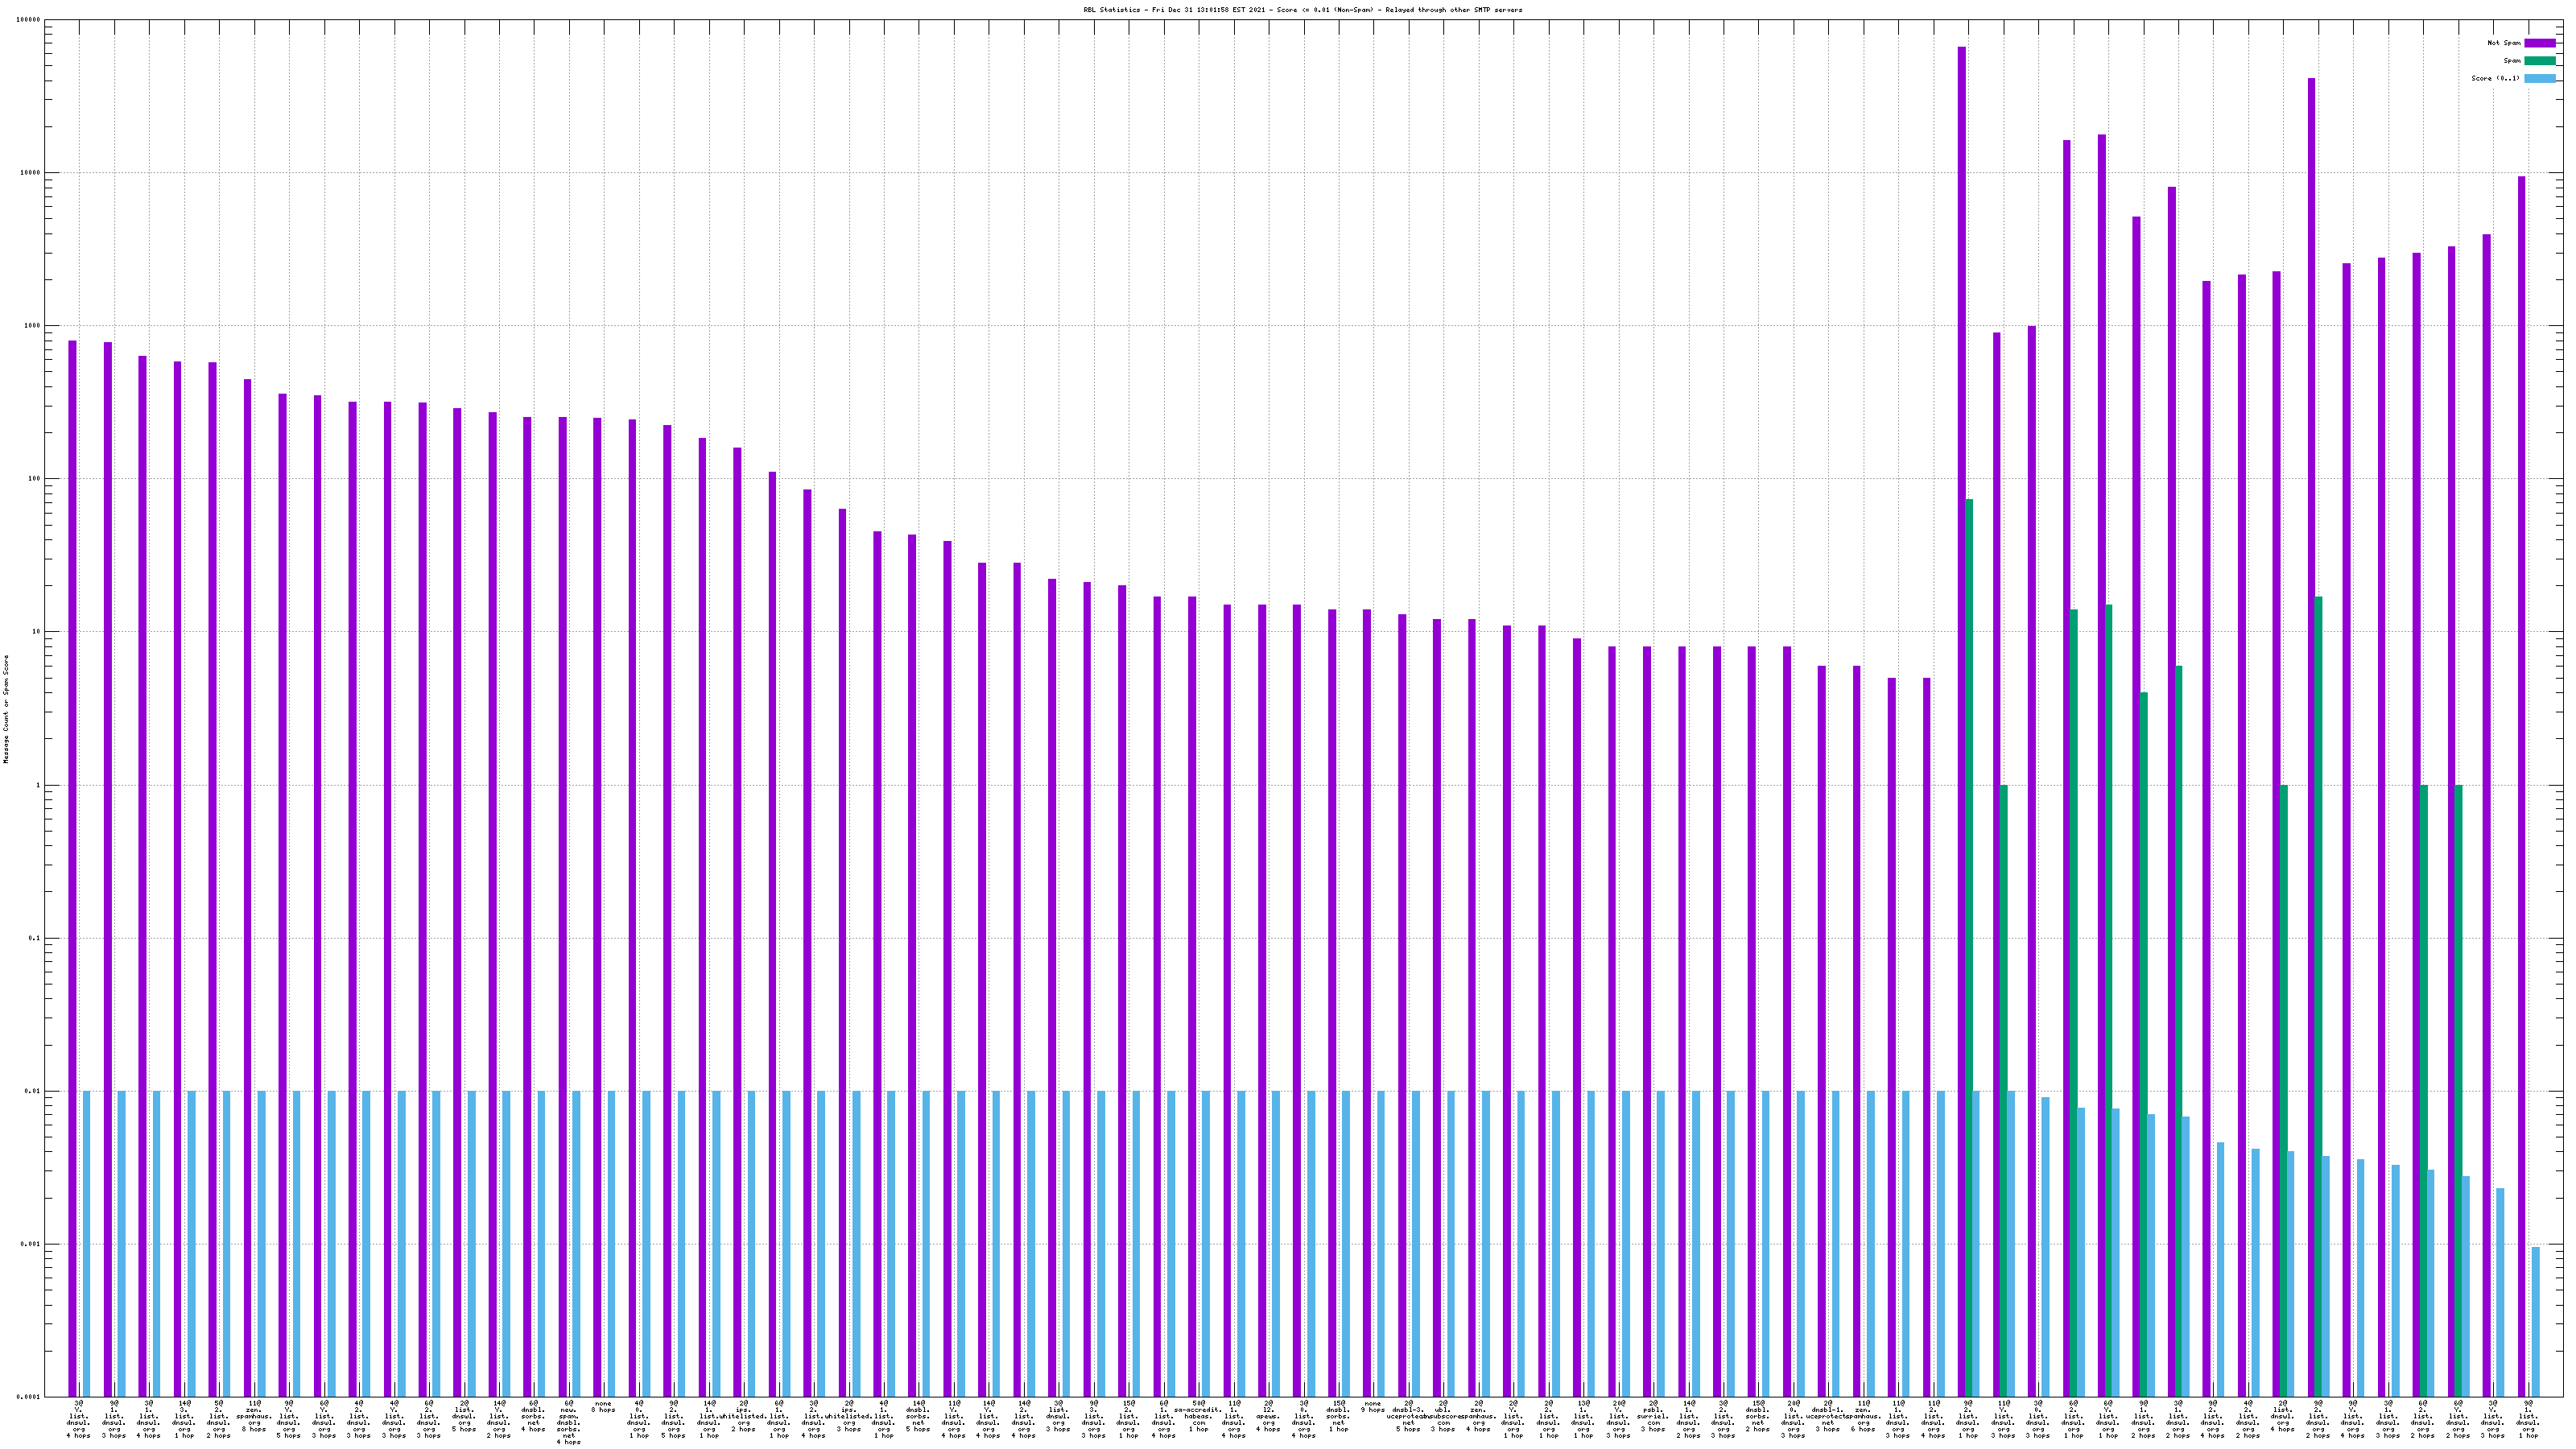The height and width of the screenshot is (1449, 2576).
Task: Click the purple Not Spam legend swatch
Action: [2539, 43]
